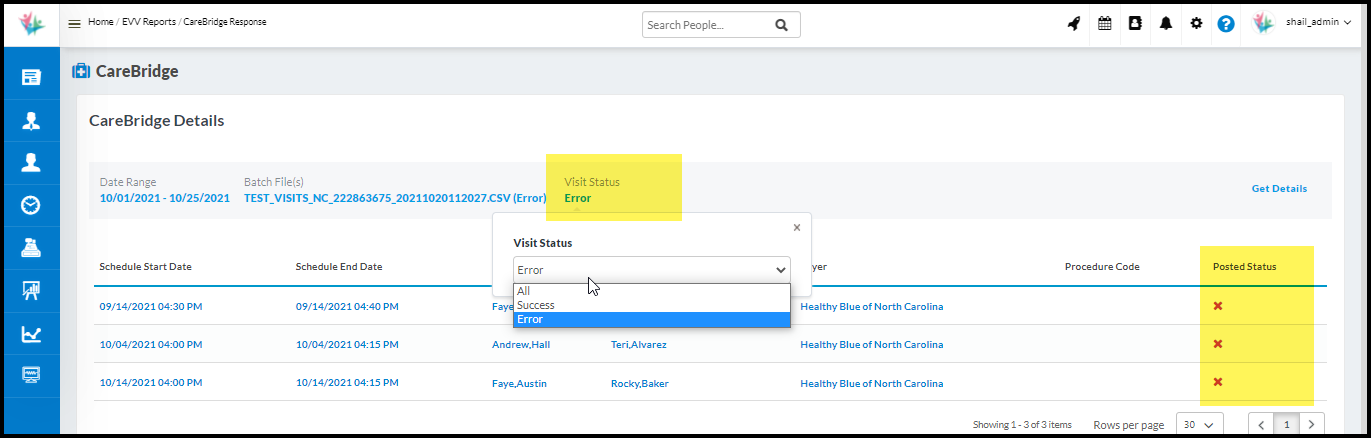
Task: Sort by Posted Status column
Action: pos(1244,267)
